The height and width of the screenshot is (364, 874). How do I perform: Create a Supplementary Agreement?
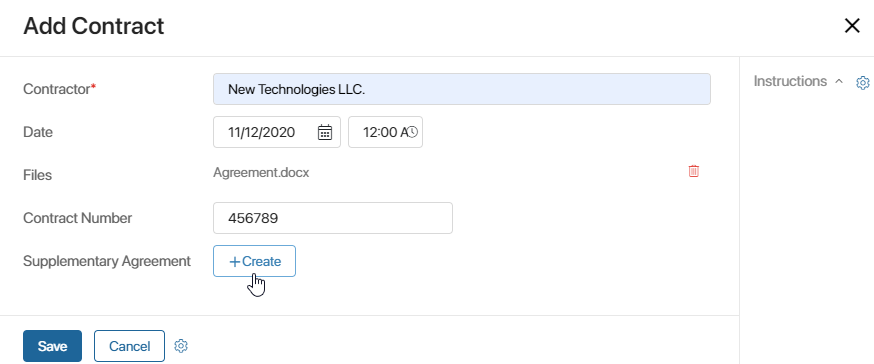tap(254, 261)
